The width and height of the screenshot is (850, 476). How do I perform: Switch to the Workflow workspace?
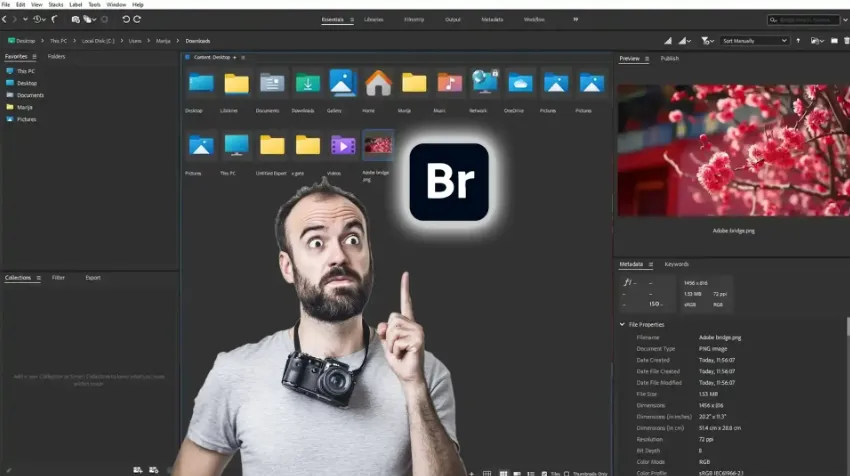[534, 20]
